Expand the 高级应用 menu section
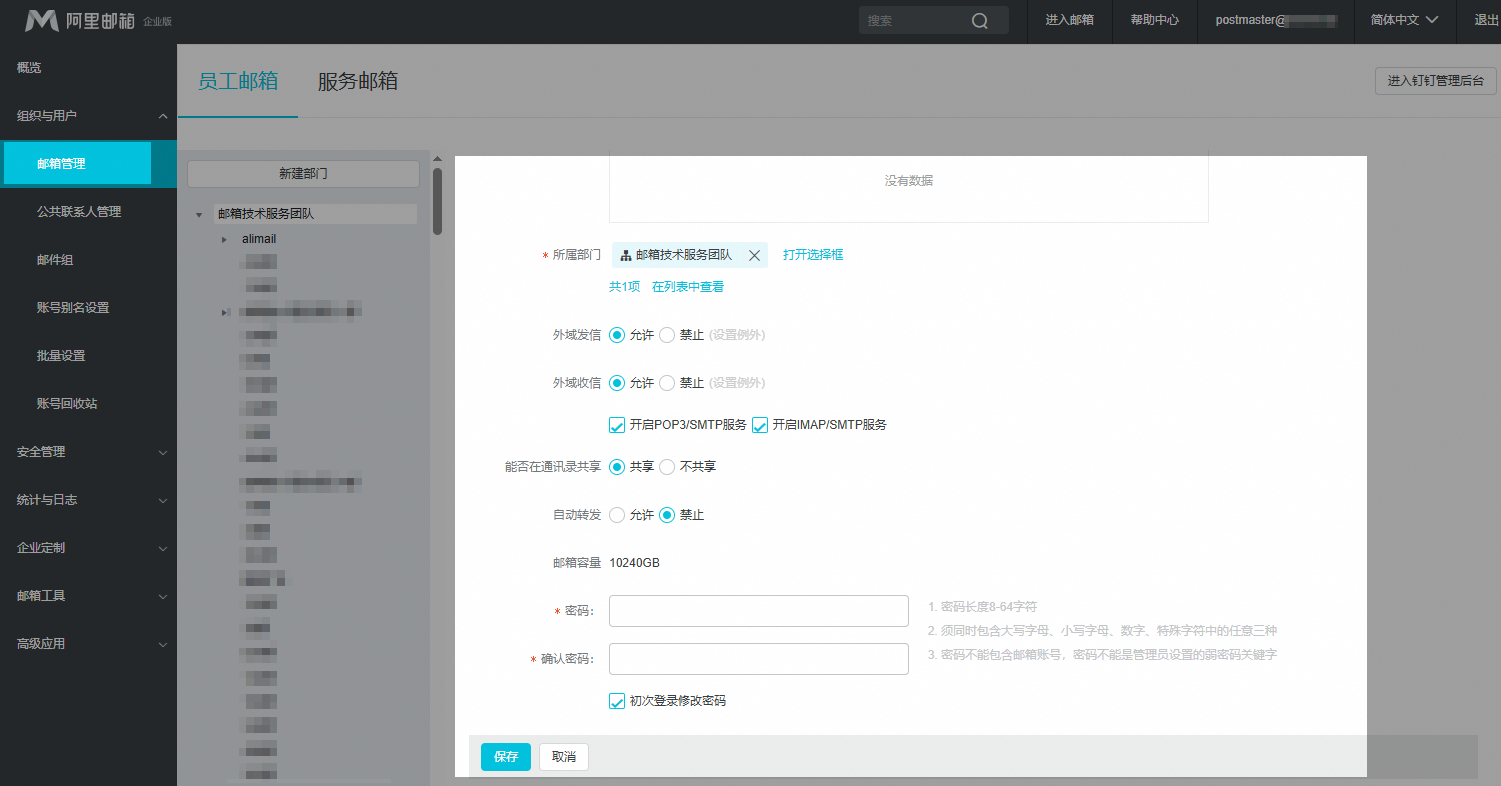 163,644
